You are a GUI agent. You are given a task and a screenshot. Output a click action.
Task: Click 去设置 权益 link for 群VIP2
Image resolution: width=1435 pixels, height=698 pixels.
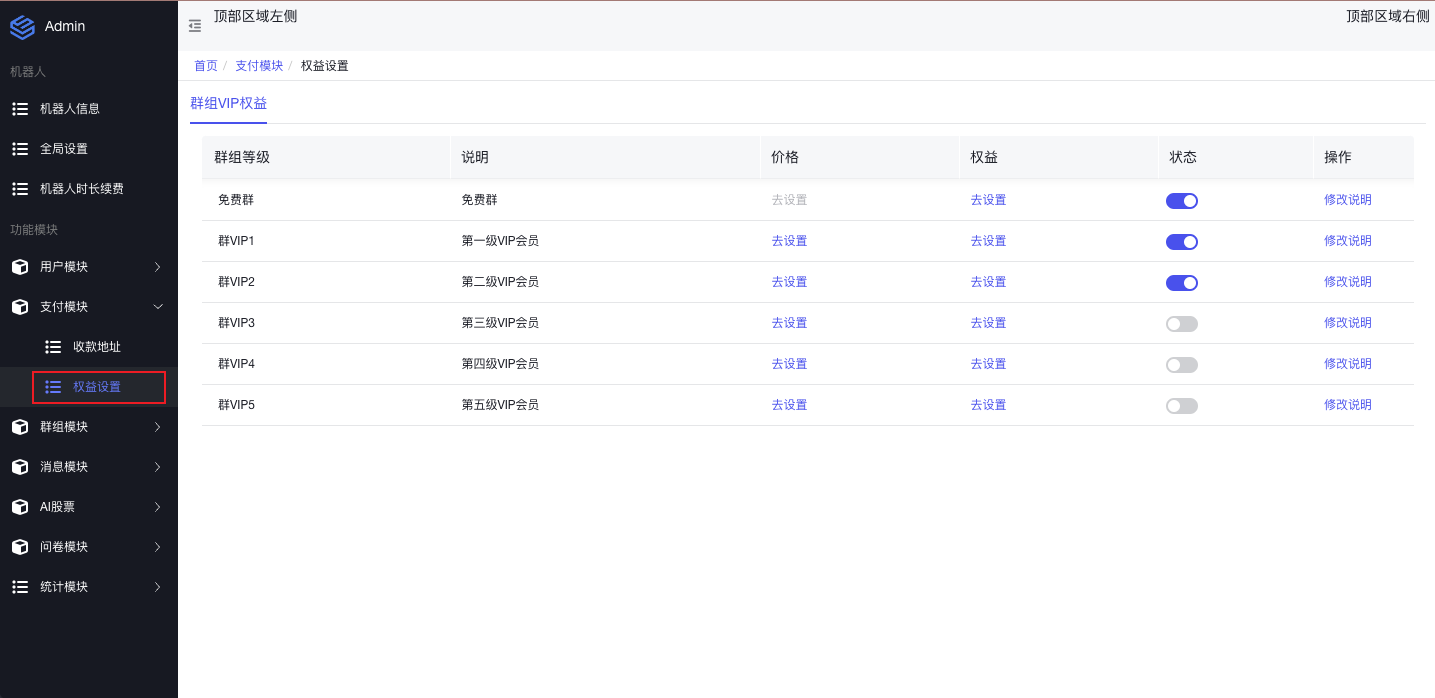[x=988, y=282]
